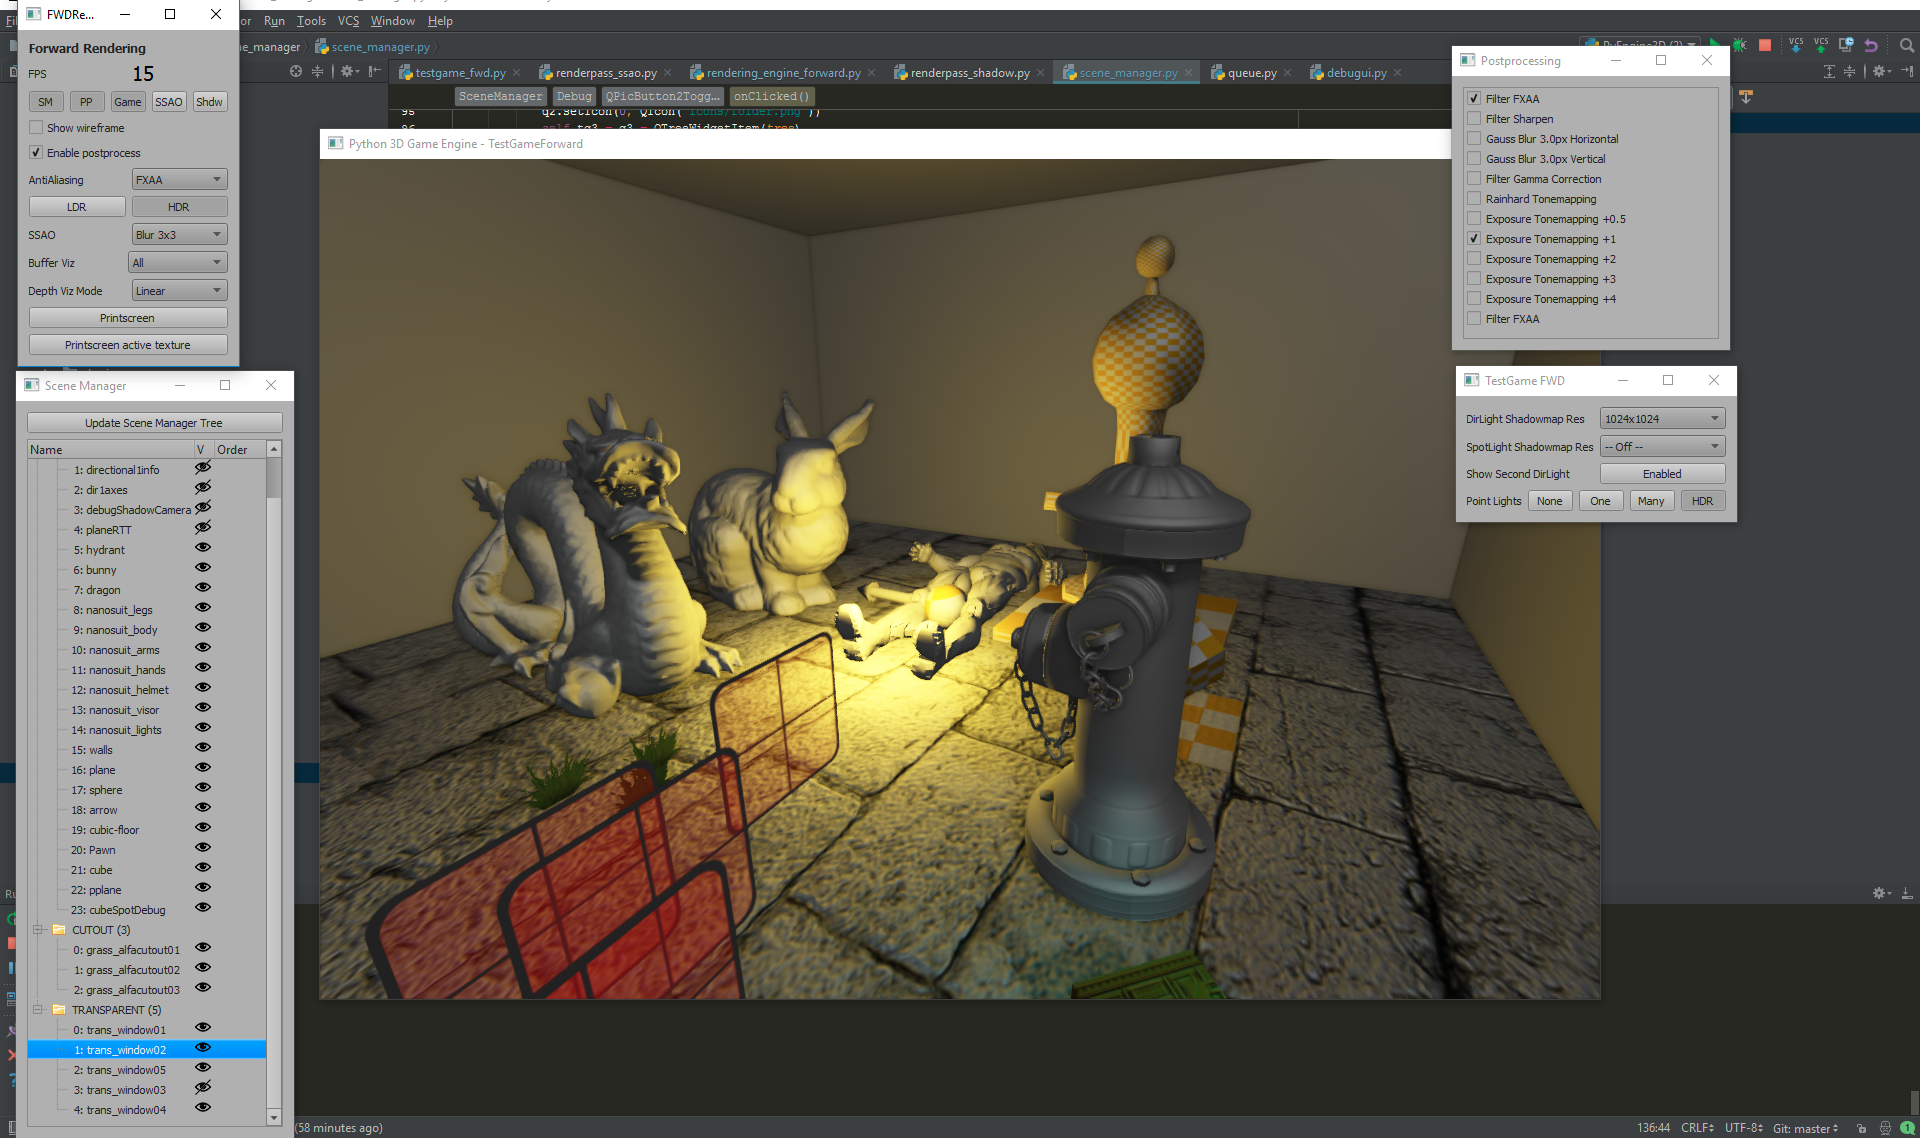Screen dimensions: 1920x1138
Task: Click the read-only lock icon in status bar
Action: tap(1862, 1128)
